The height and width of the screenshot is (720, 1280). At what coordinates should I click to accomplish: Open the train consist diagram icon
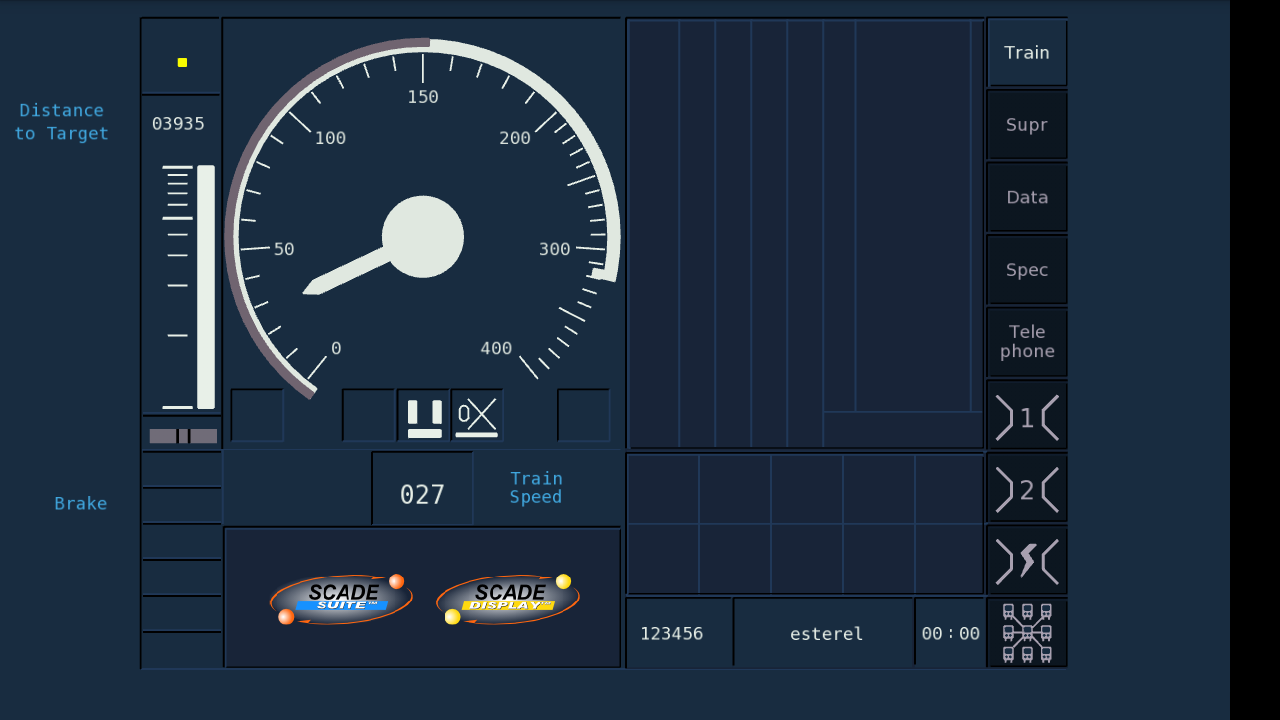(x=1027, y=633)
